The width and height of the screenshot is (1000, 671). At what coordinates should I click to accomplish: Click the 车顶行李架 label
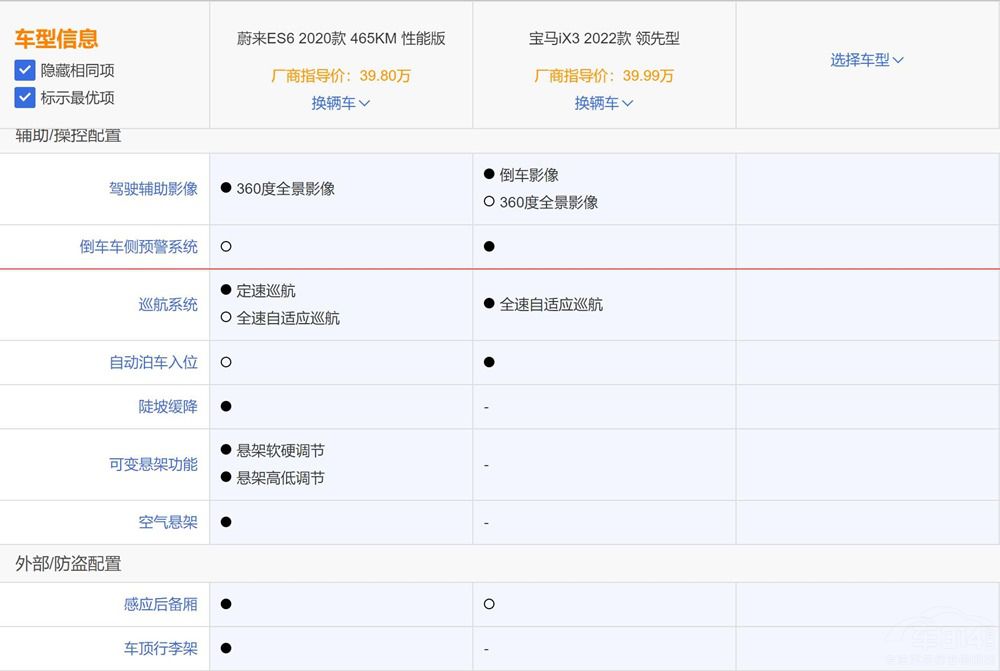(160, 649)
